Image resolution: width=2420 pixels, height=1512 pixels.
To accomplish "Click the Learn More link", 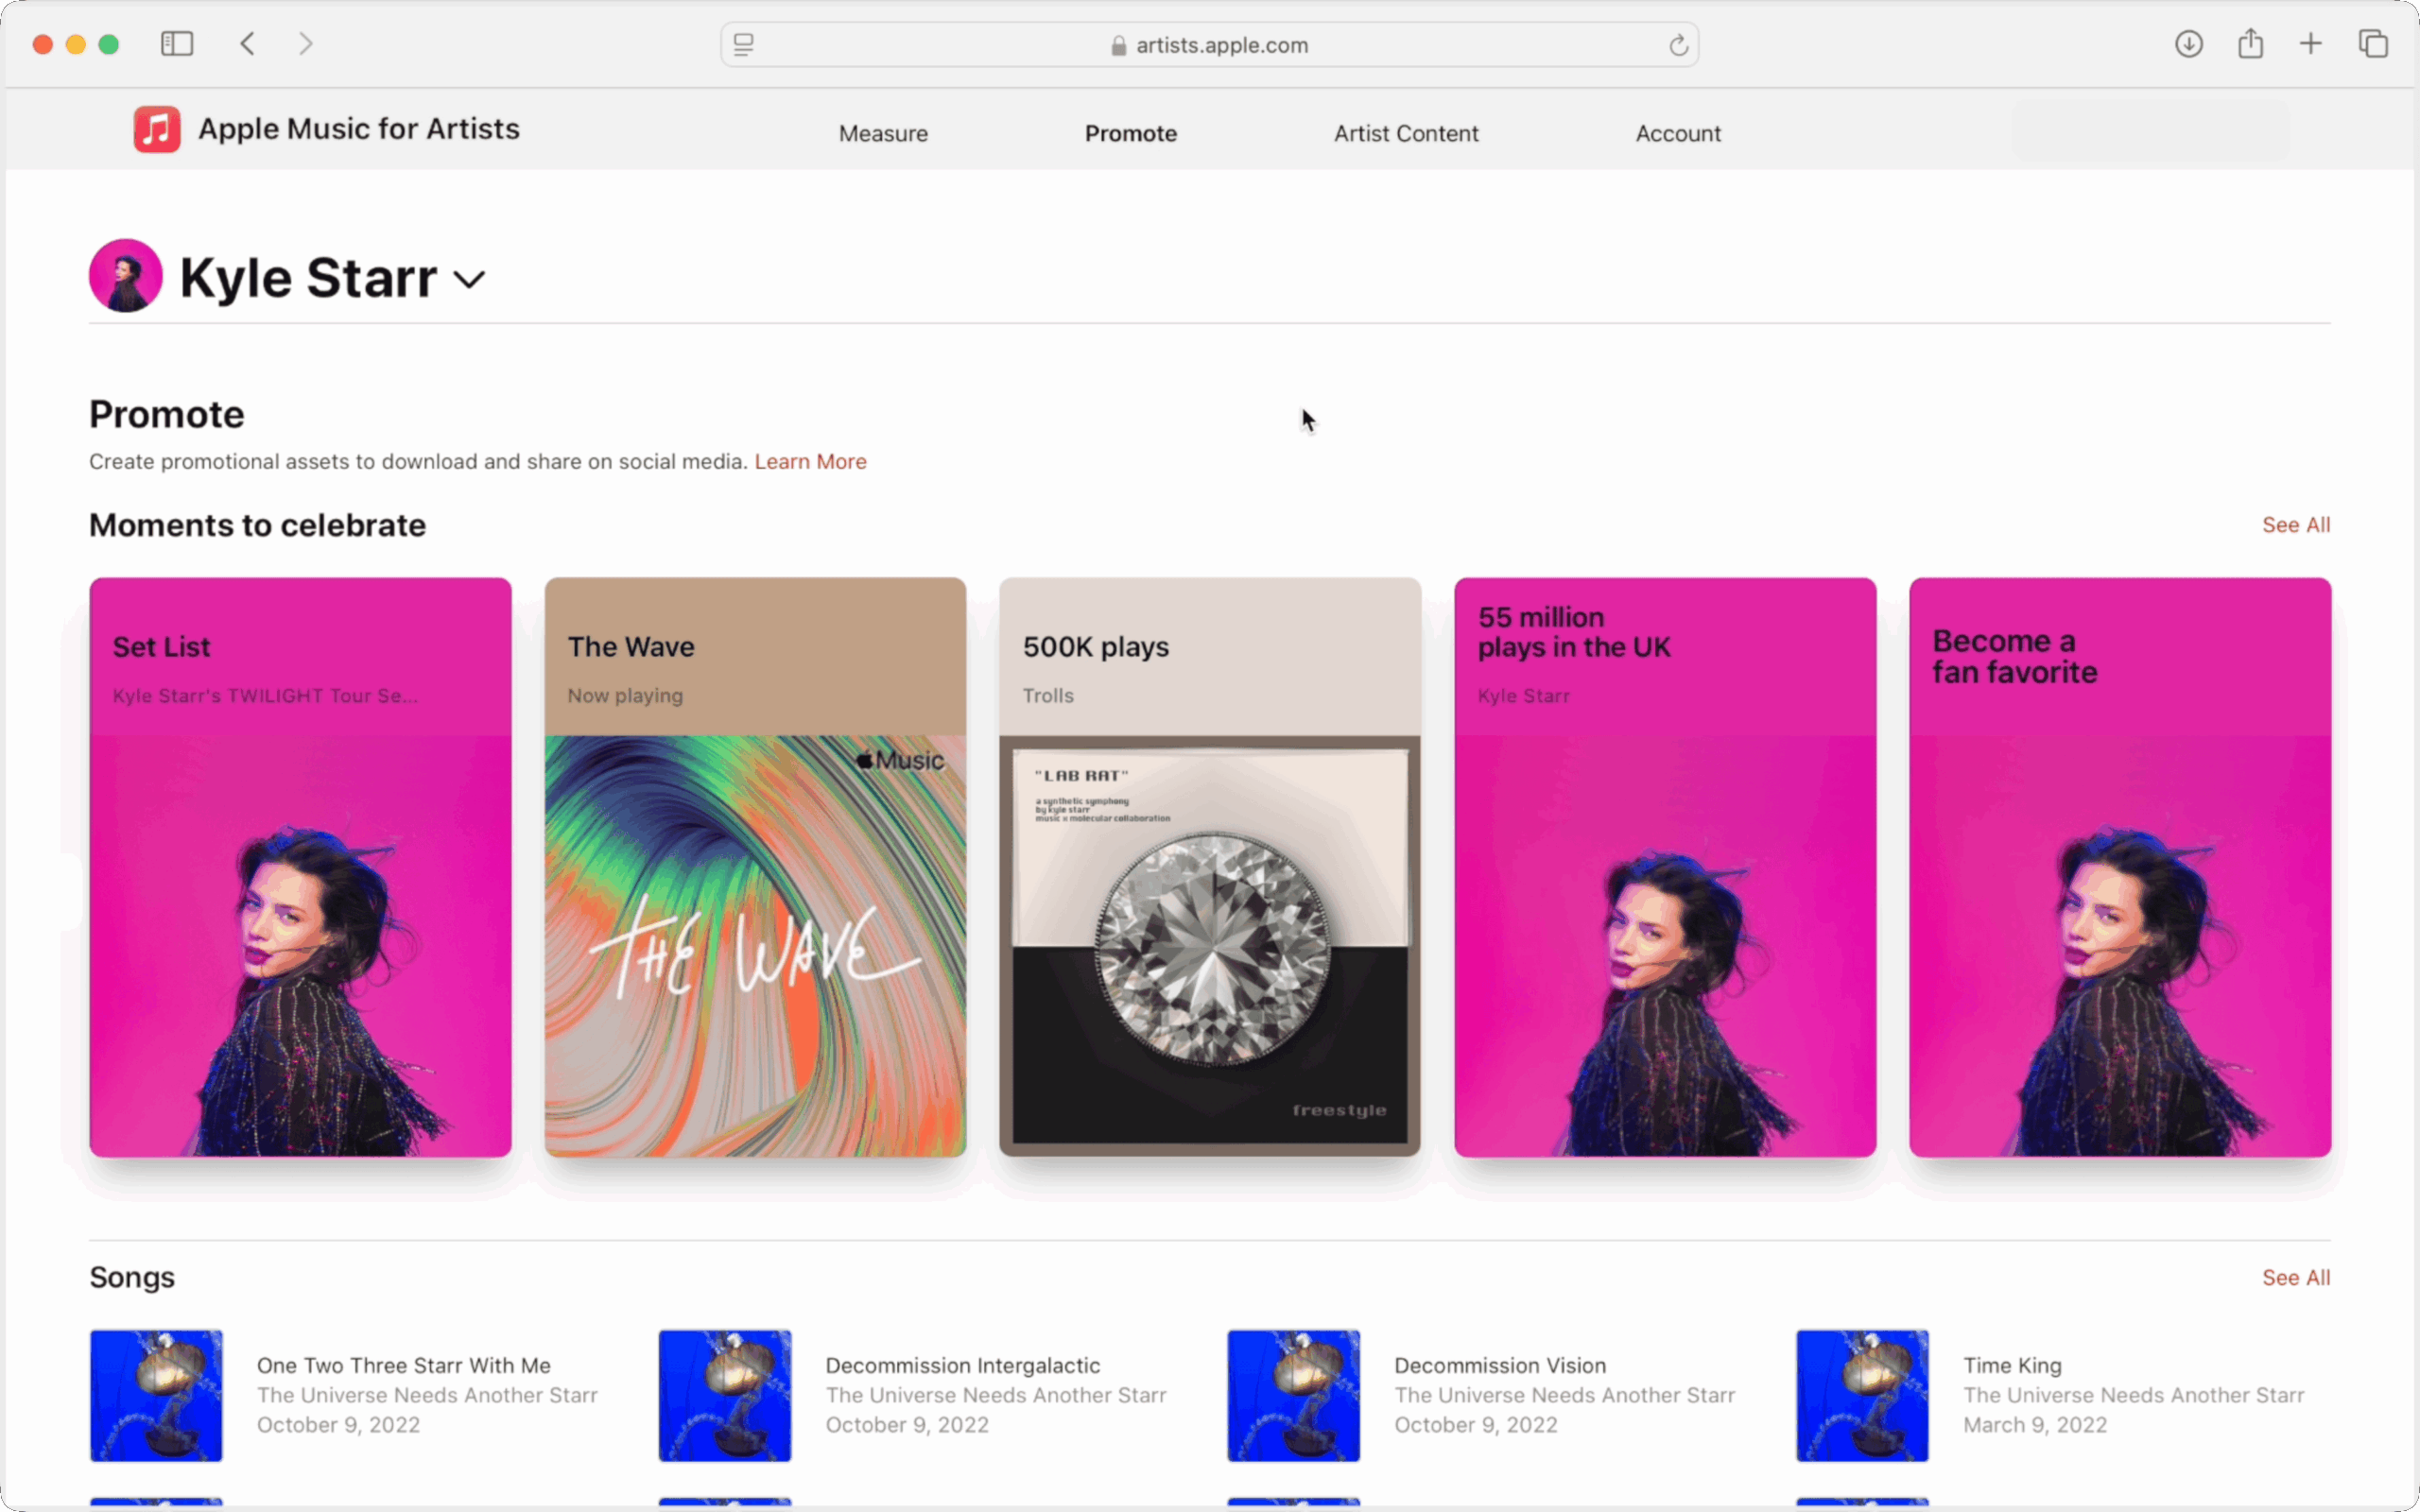I will coord(810,461).
